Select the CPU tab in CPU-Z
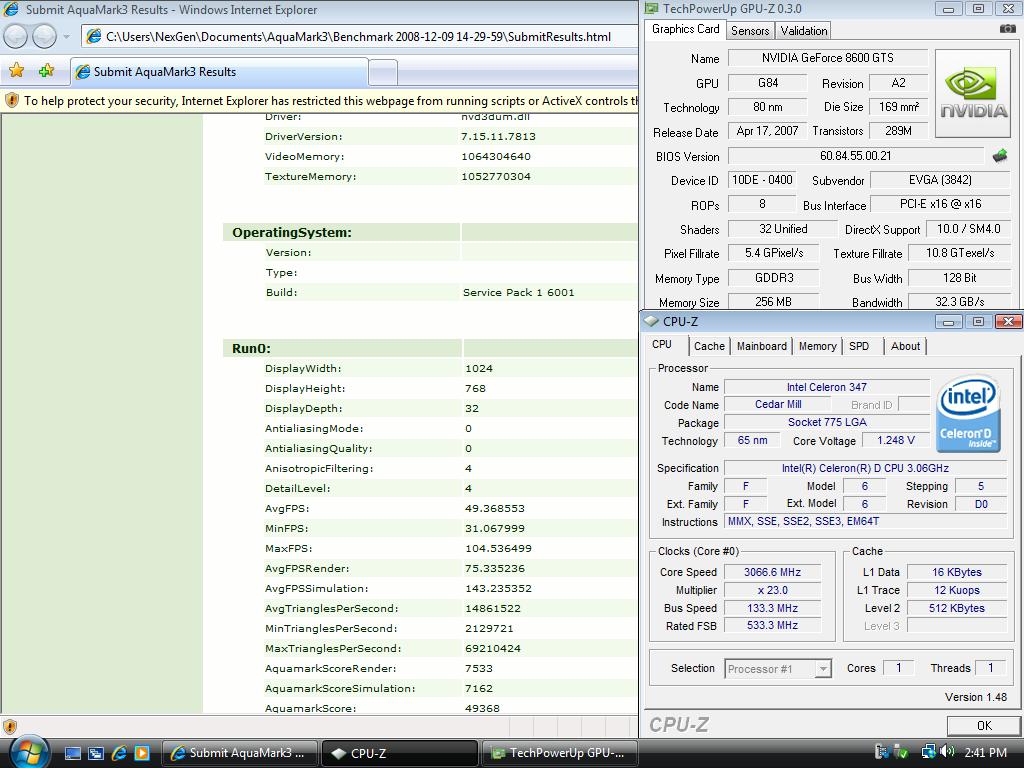 pos(662,344)
